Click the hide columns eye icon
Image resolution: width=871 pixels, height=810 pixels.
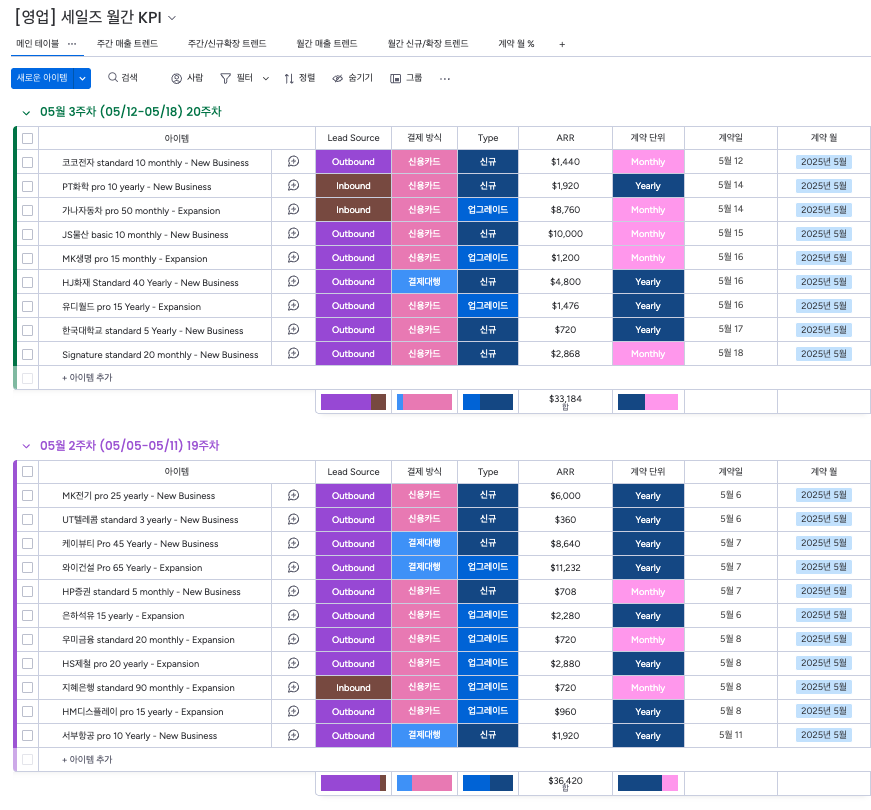click(338, 78)
